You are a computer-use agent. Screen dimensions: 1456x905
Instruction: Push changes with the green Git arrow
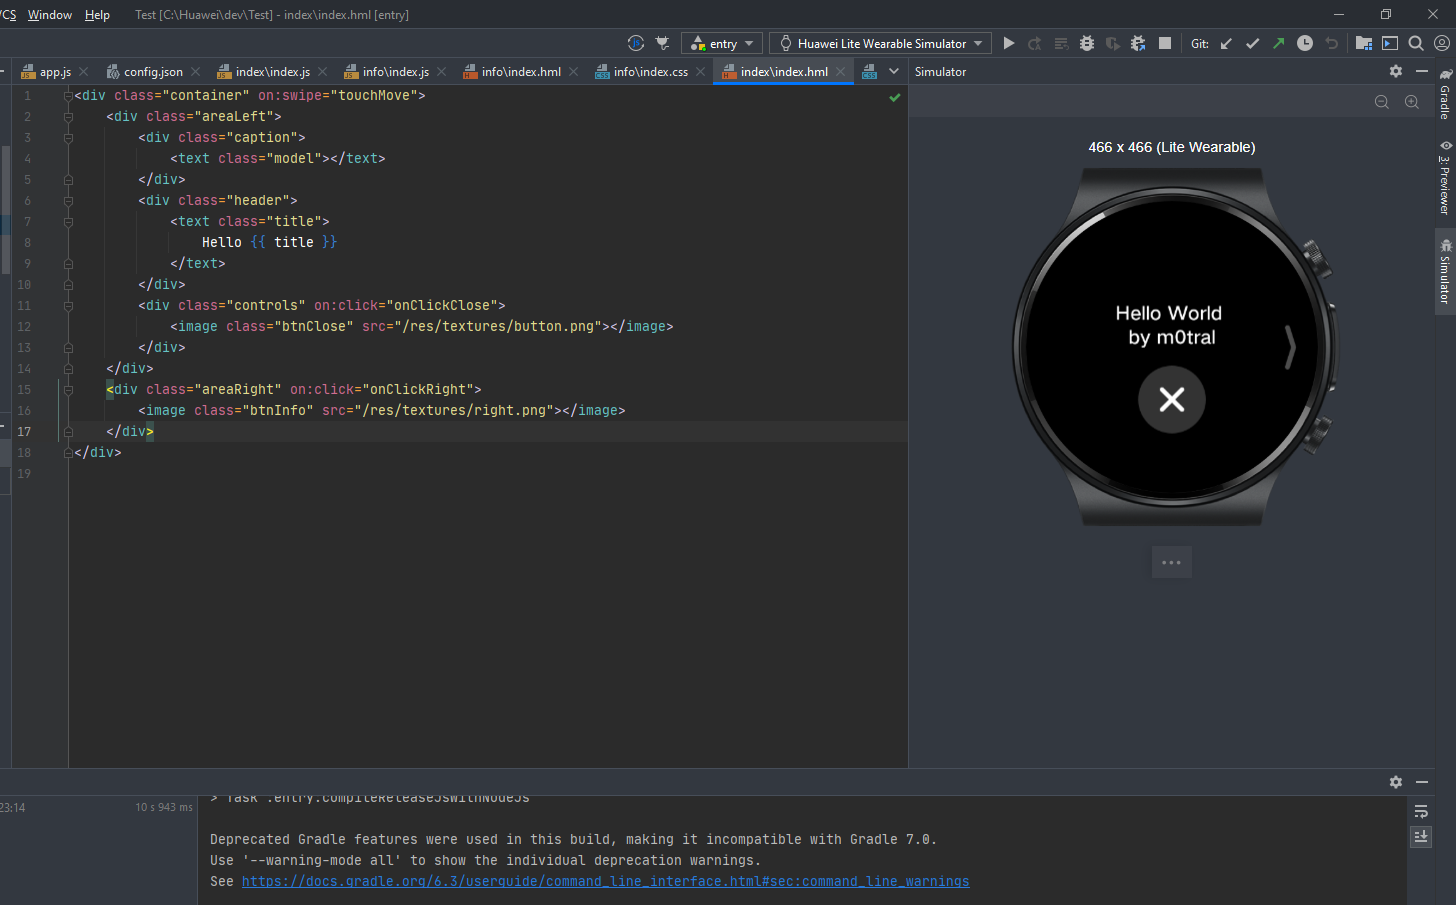[1278, 43]
